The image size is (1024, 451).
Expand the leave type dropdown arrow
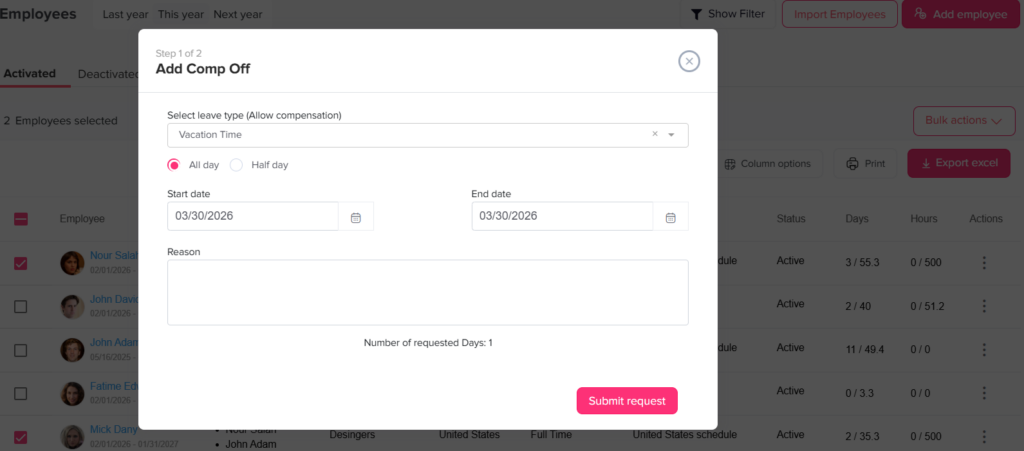[x=672, y=135]
